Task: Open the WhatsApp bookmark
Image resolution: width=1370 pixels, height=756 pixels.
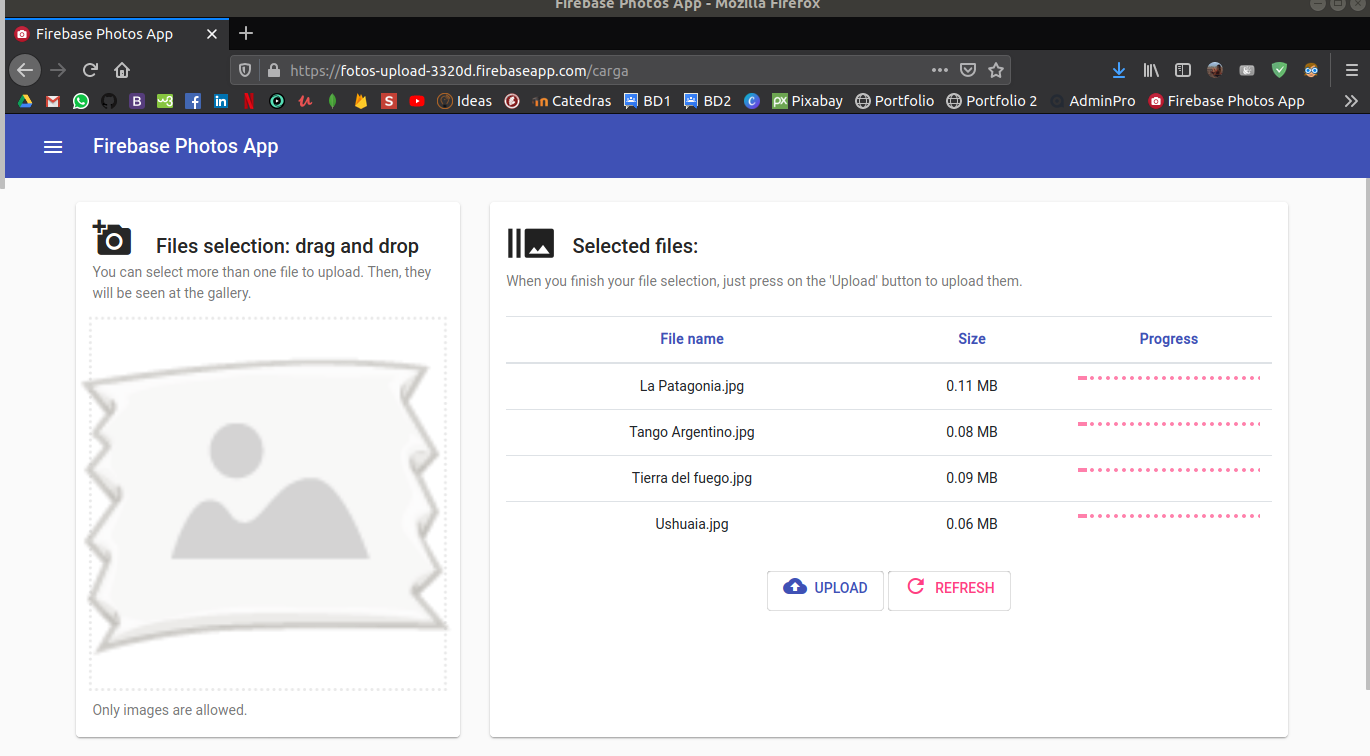Action: point(80,100)
